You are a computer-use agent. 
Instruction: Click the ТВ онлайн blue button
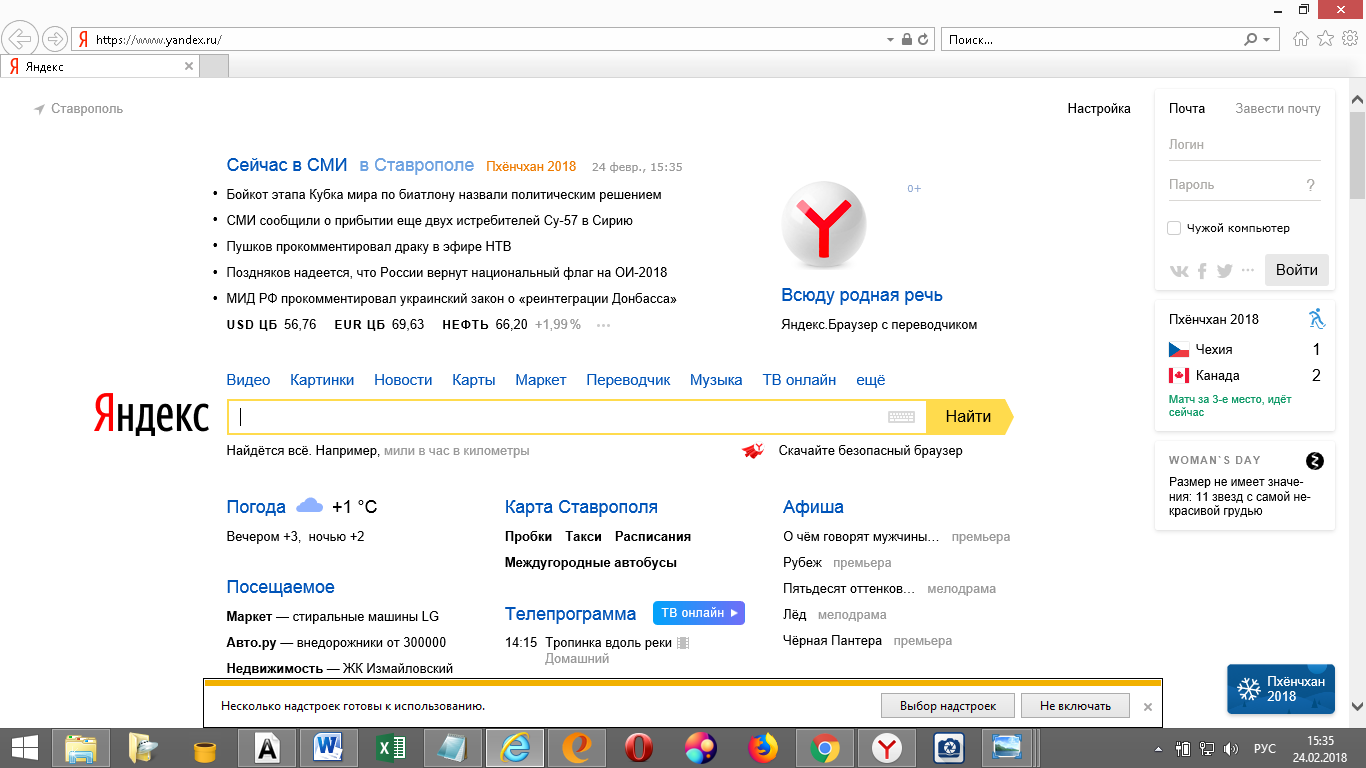pos(699,613)
